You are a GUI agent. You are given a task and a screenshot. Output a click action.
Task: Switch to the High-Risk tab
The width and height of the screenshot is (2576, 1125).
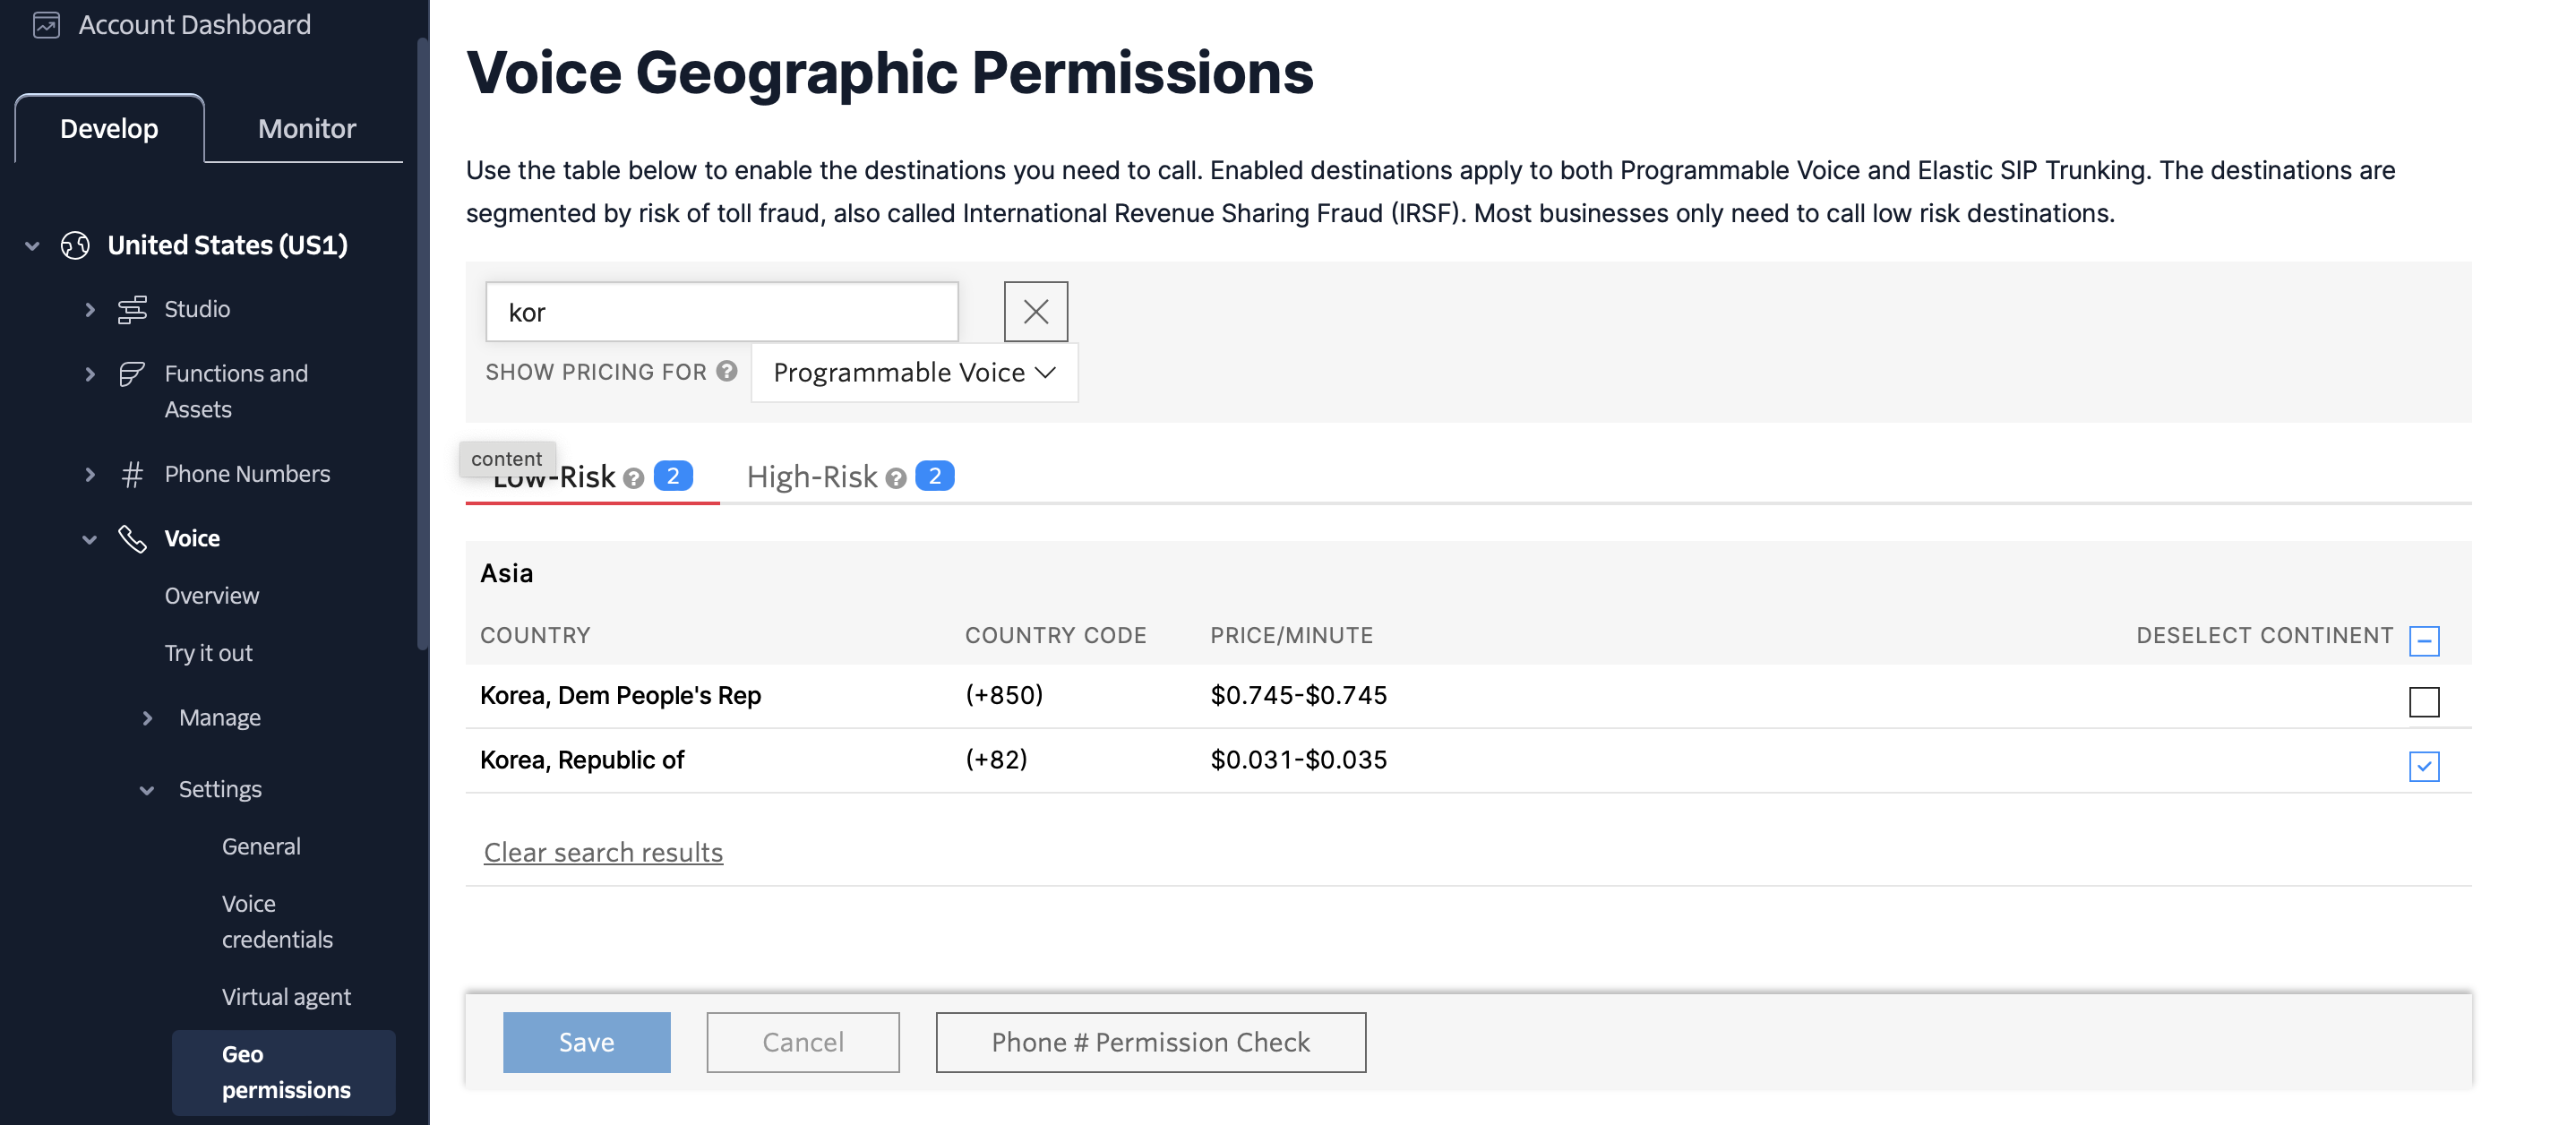pyautogui.click(x=812, y=477)
